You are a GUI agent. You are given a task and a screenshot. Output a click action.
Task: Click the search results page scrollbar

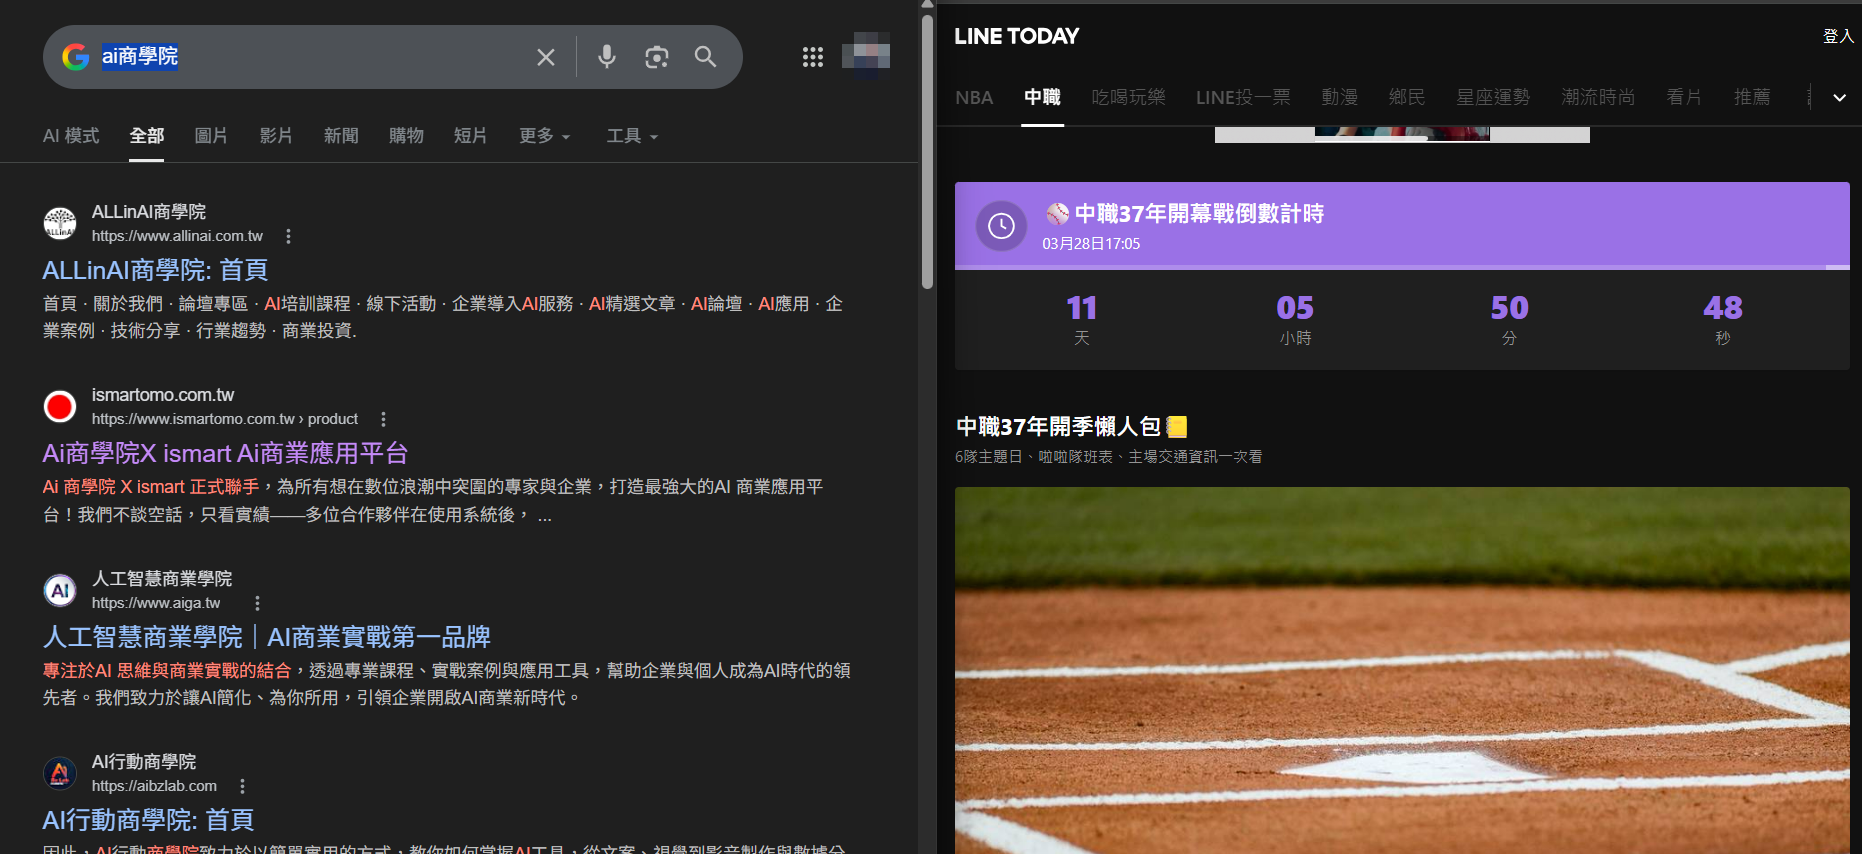(x=927, y=150)
